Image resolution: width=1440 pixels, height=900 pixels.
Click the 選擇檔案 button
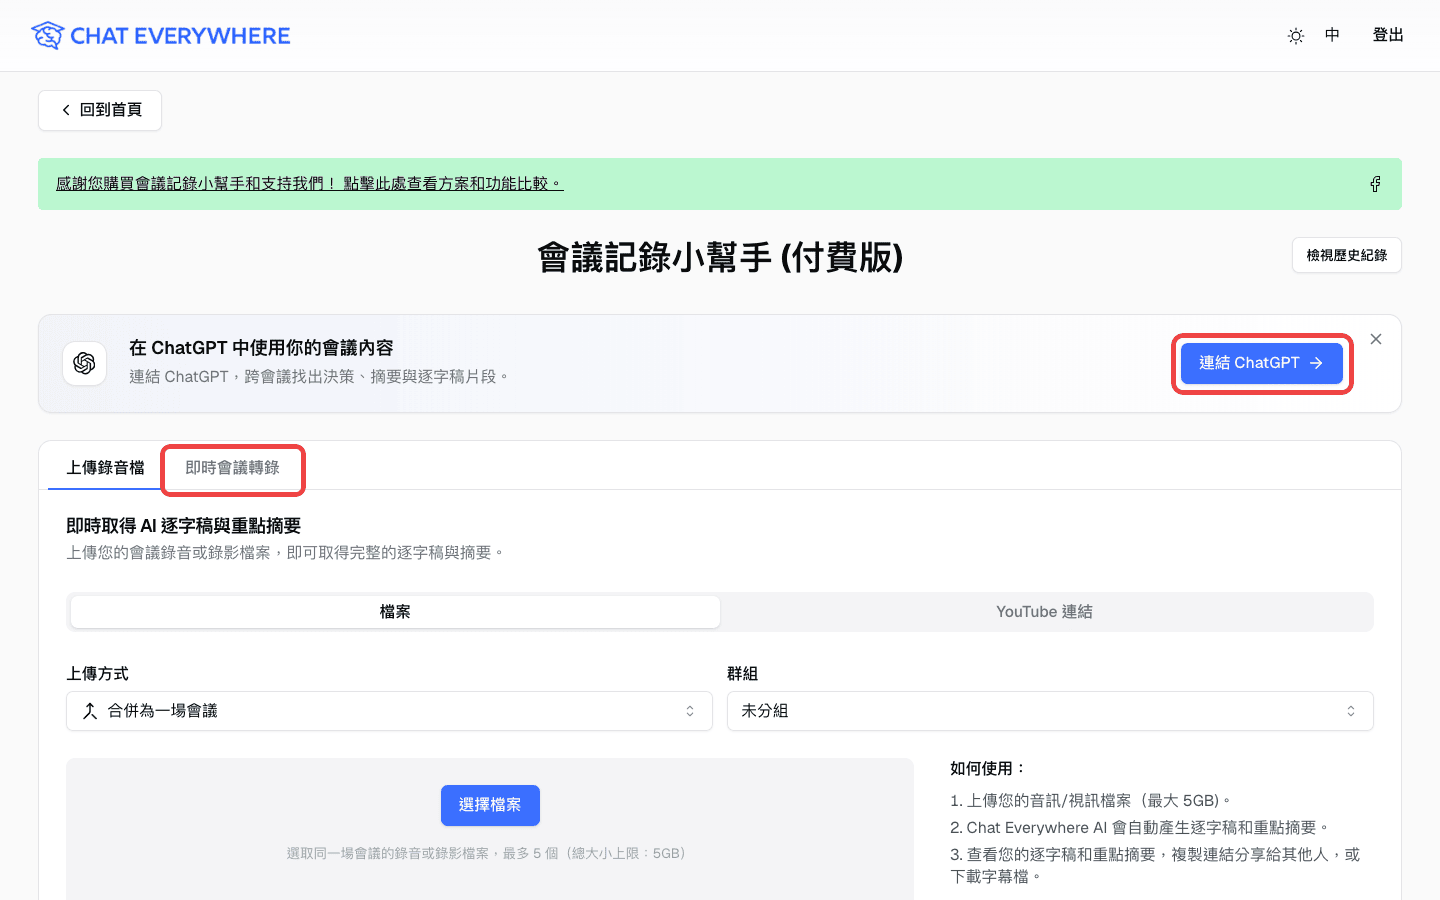[x=490, y=805]
